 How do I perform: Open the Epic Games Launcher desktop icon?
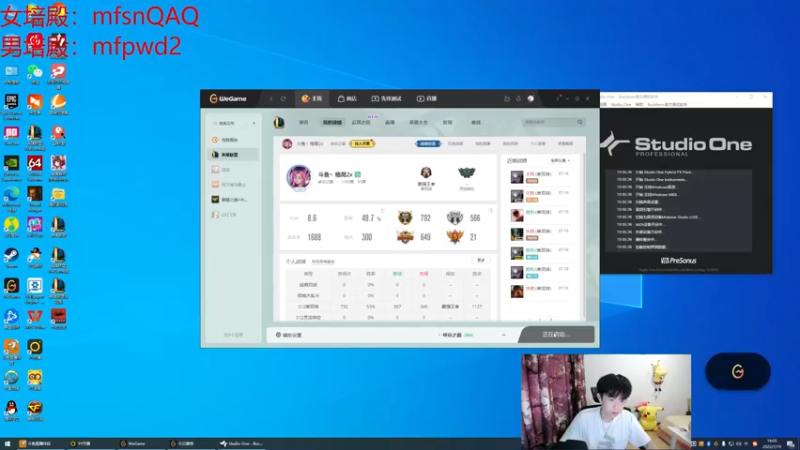click(11, 107)
